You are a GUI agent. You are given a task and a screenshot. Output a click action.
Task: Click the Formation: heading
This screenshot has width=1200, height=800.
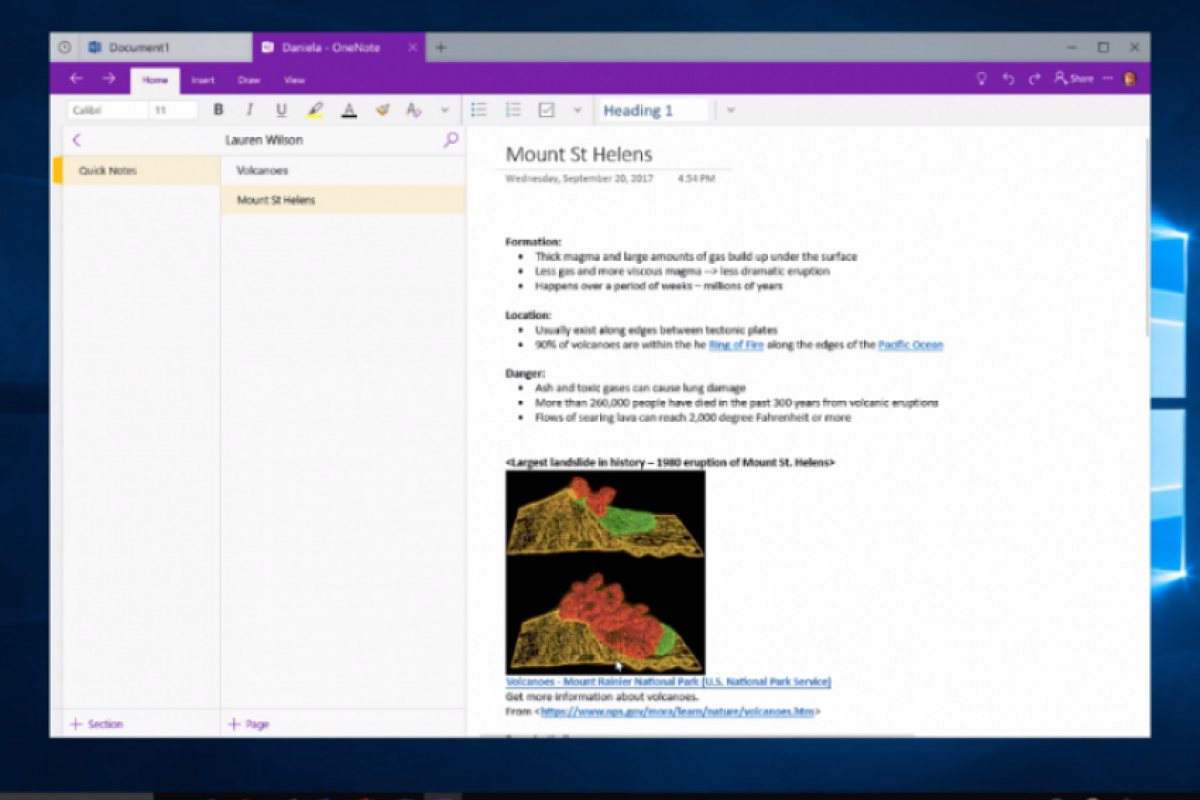click(x=533, y=242)
